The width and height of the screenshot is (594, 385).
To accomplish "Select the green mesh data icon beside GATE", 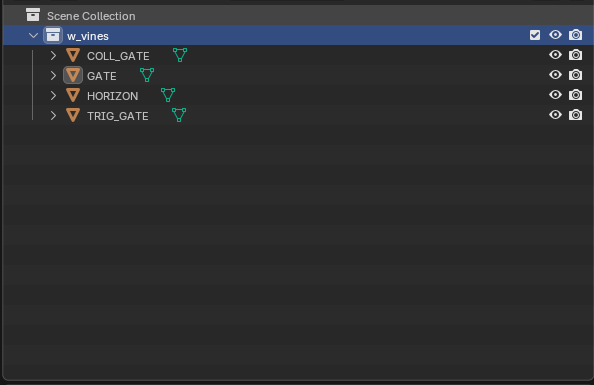I will [x=147, y=75].
